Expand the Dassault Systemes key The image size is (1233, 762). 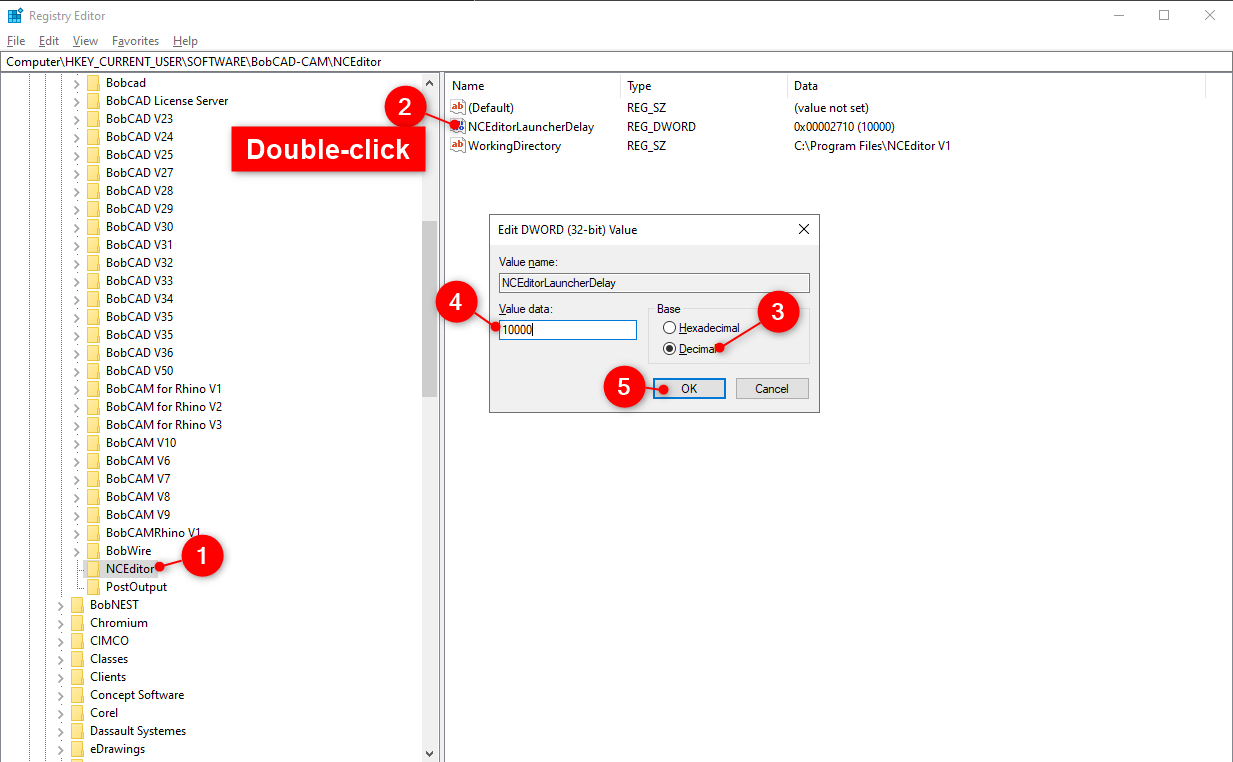point(61,731)
